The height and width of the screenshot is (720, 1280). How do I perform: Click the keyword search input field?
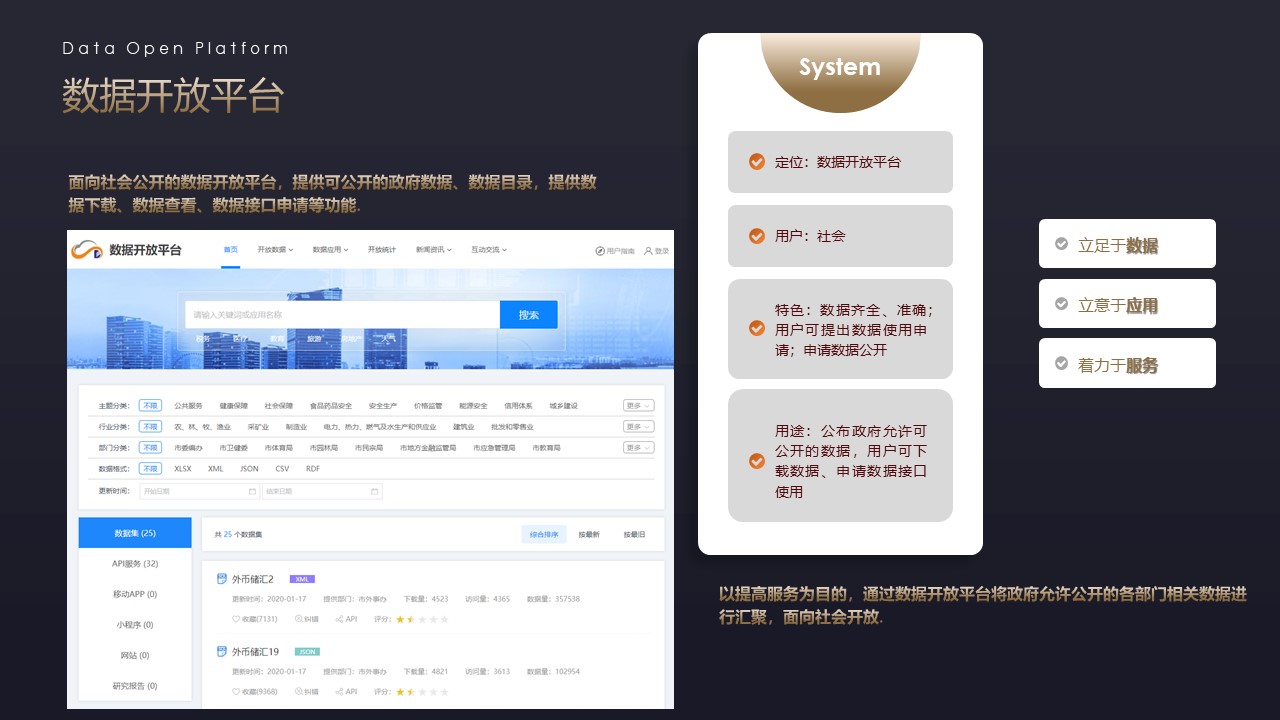(x=342, y=315)
